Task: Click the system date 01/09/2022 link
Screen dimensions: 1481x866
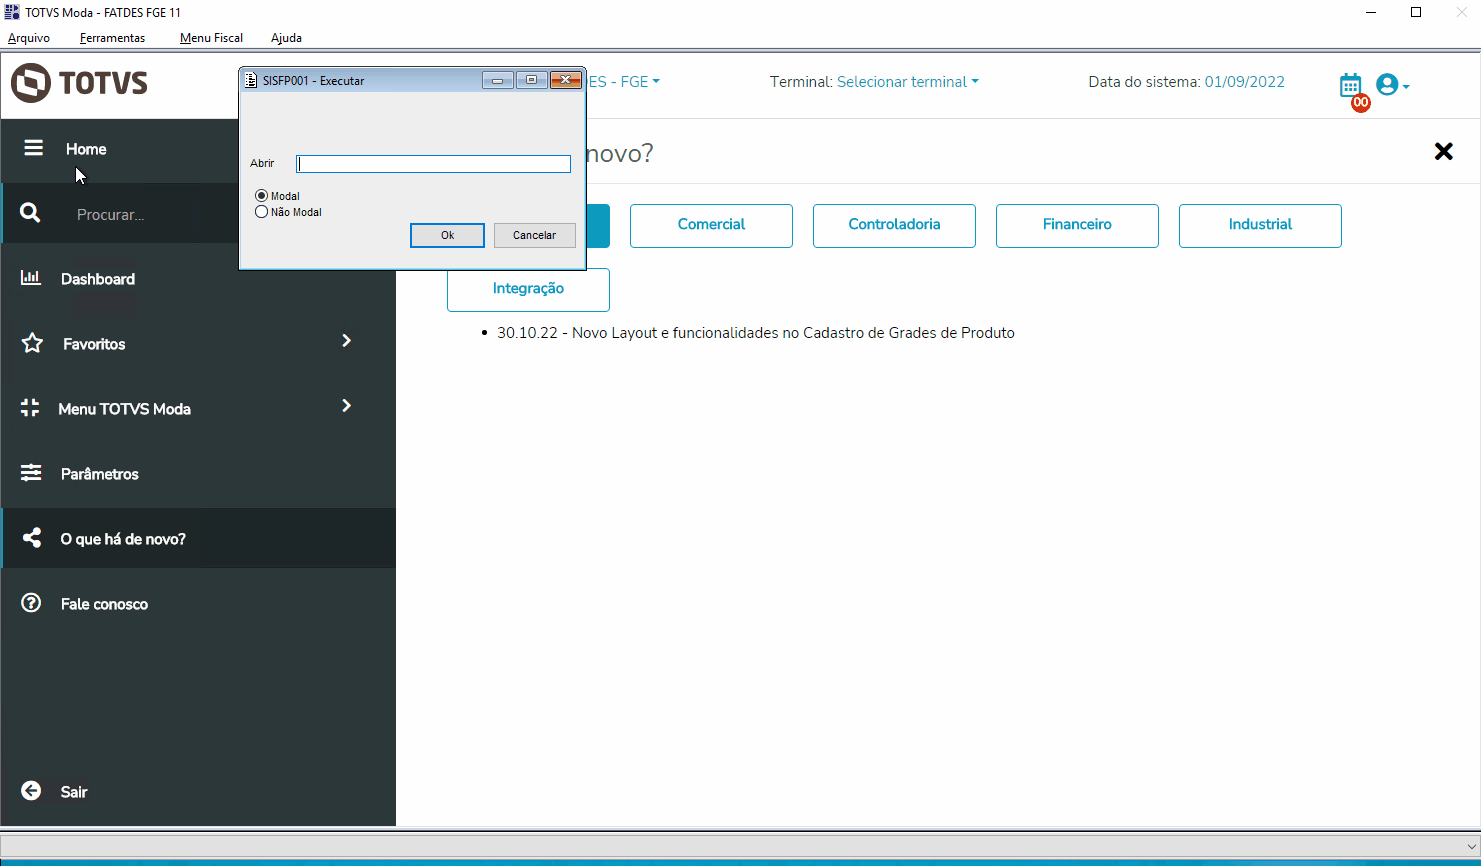Action: click(1244, 82)
